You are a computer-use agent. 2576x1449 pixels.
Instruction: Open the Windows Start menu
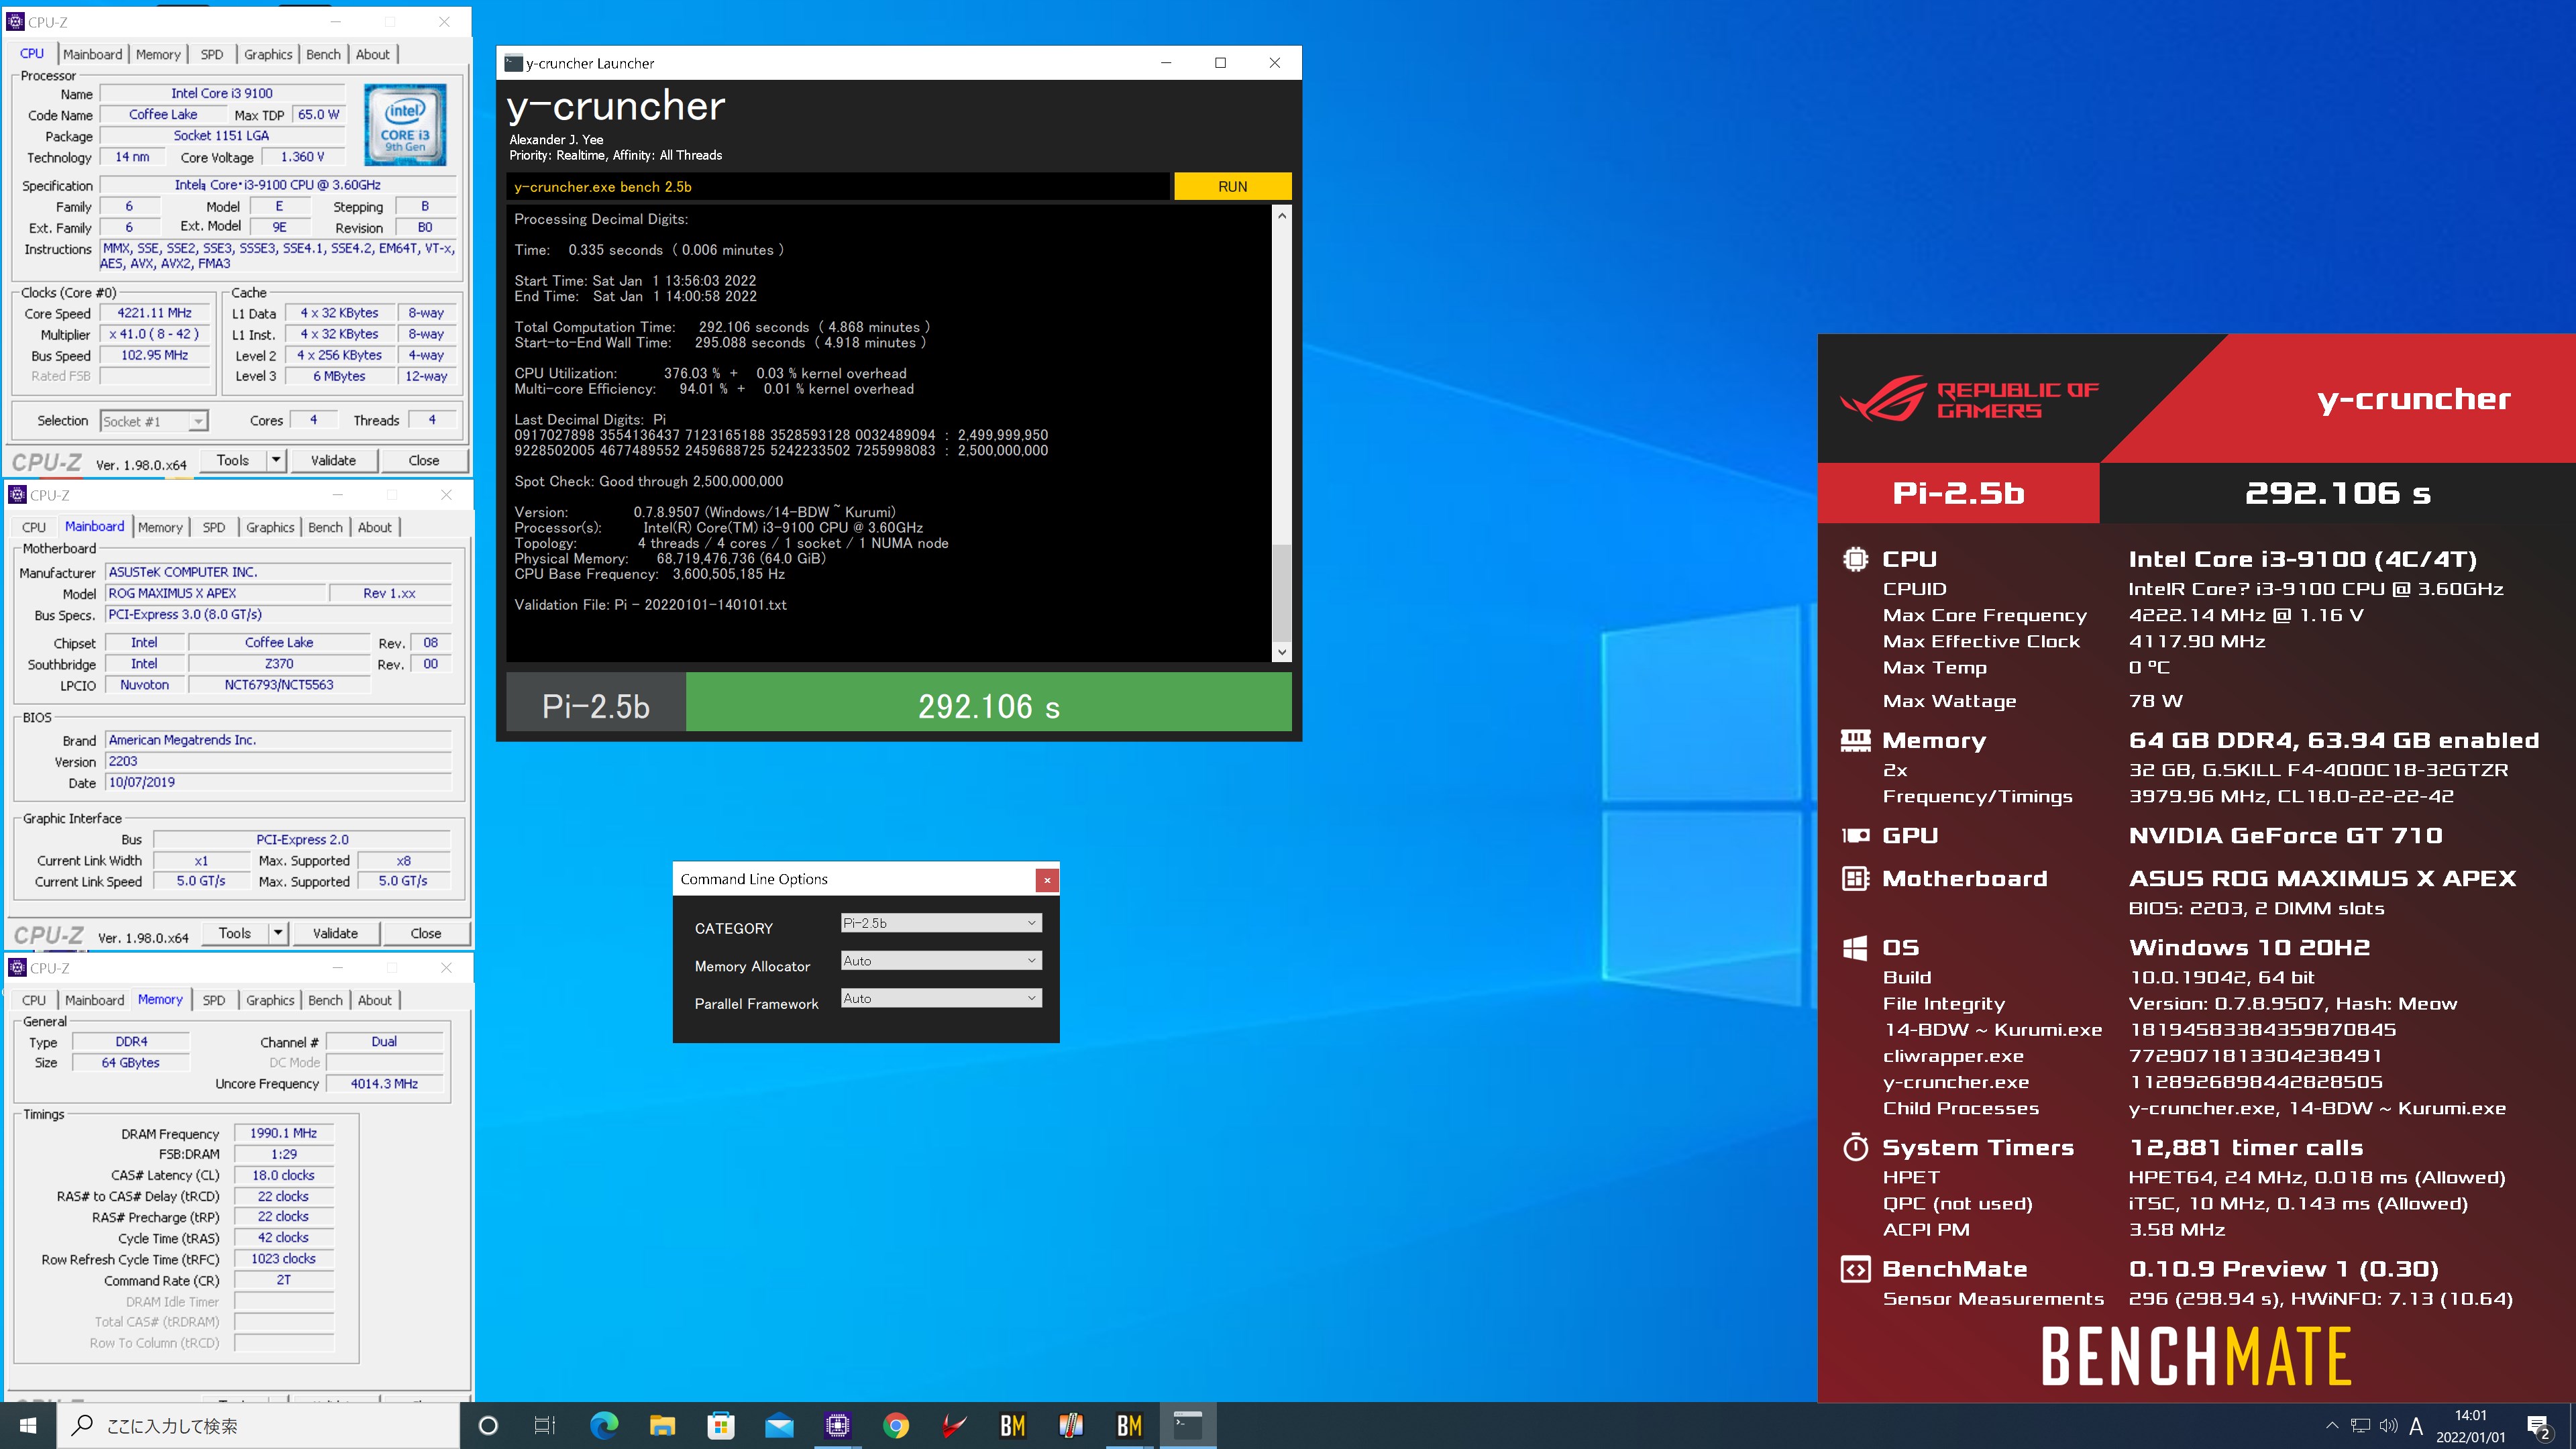pos(28,1425)
